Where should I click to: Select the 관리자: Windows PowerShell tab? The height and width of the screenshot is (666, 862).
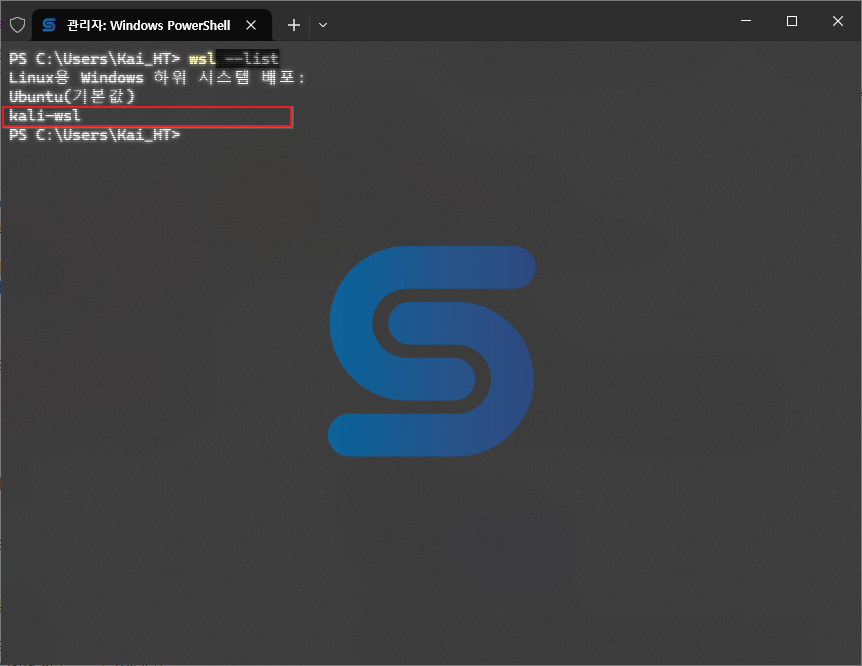pyautogui.click(x=152, y=25)
